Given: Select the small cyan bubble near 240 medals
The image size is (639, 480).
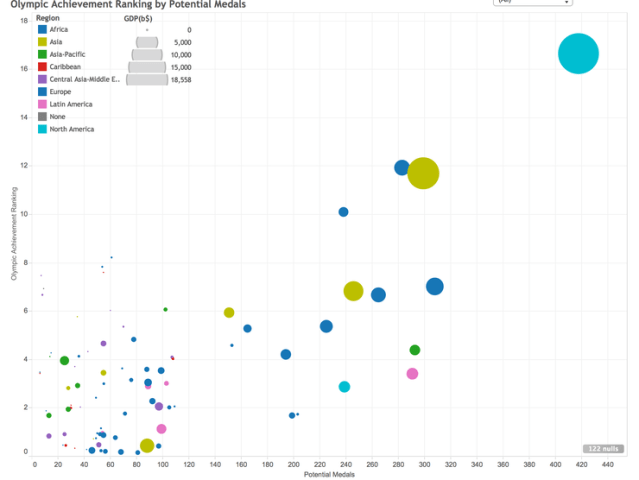Looking at the screenshot, I should pyautogui.click(x=344, y=387).
